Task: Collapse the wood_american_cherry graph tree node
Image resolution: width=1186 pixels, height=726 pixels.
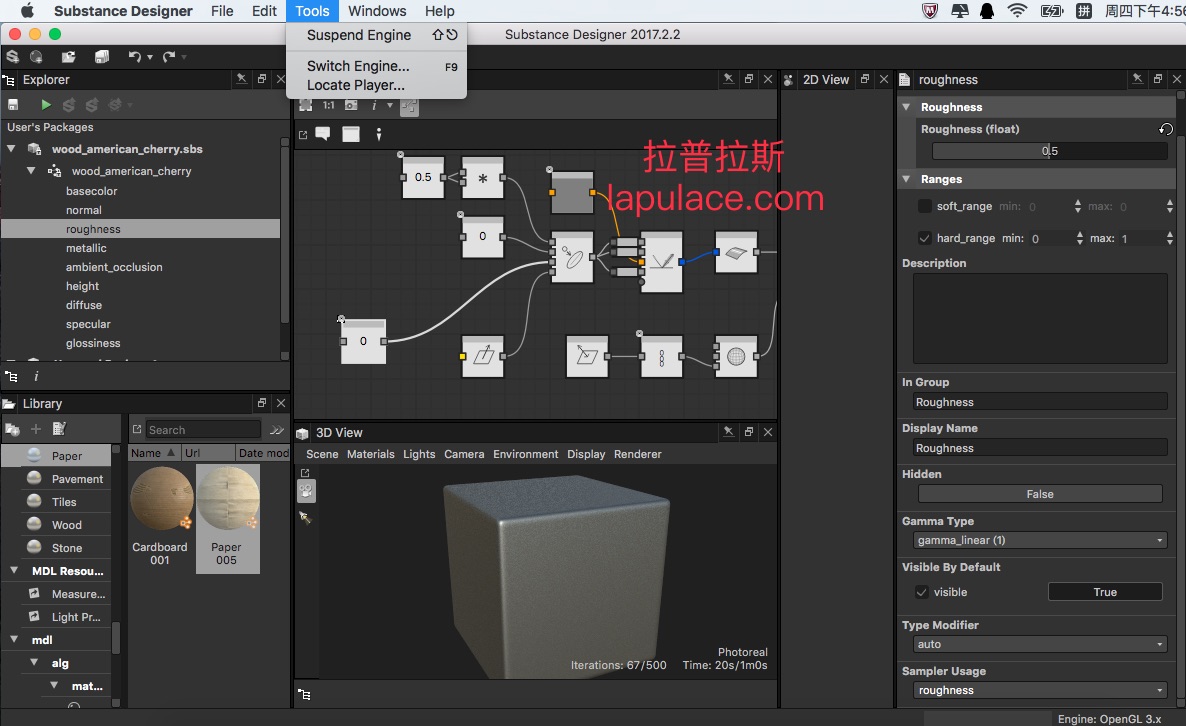Action: pos(31,171)
